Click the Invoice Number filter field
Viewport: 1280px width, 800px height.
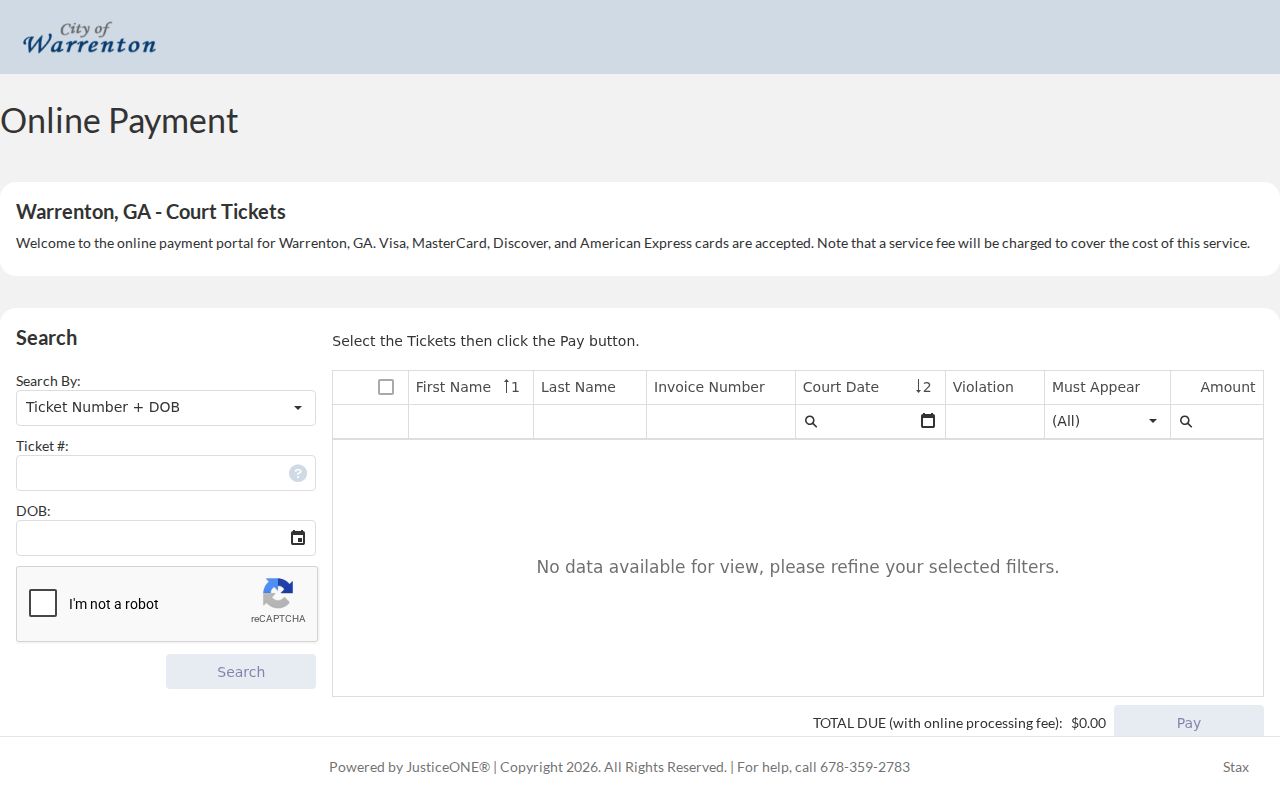coord(721,421)
